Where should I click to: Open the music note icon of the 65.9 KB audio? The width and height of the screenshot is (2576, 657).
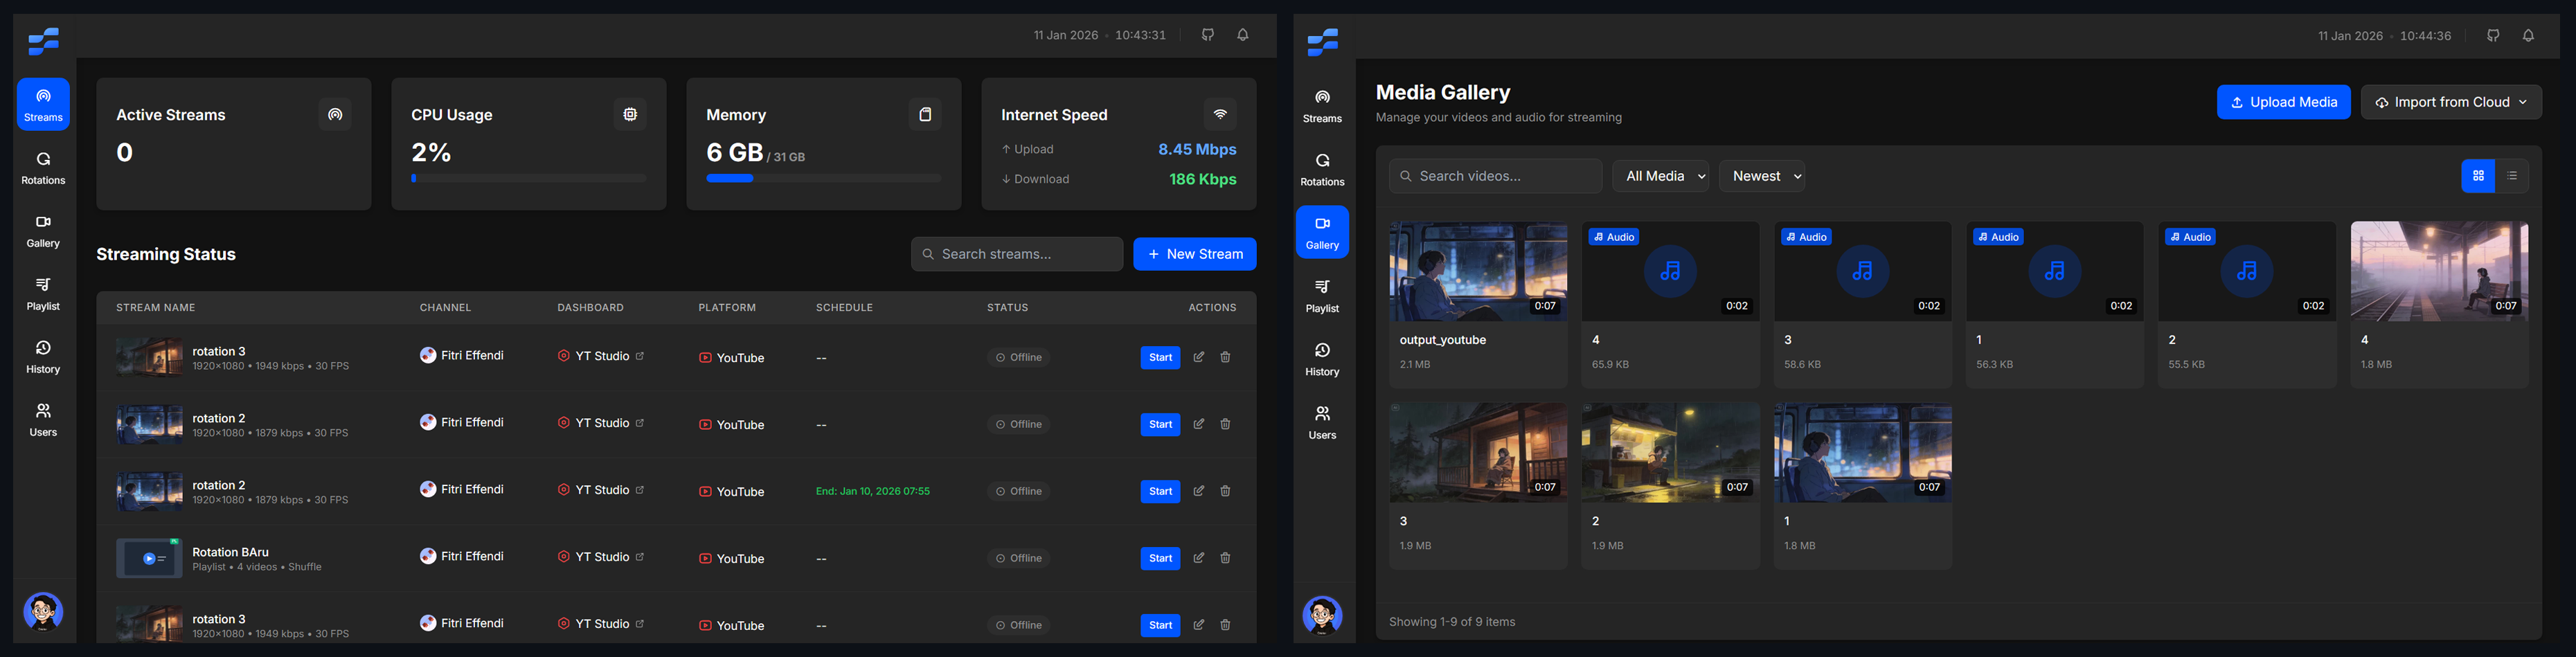click(x=1670, y=271)
